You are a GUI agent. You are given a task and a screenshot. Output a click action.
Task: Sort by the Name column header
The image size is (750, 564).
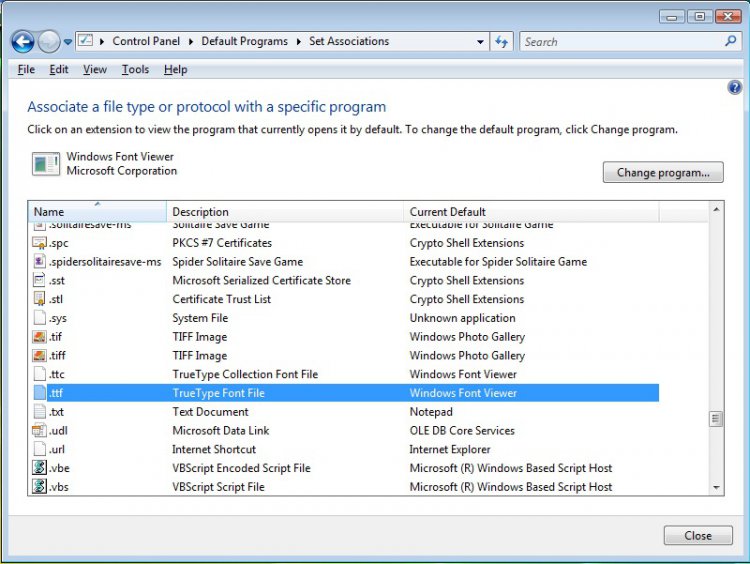click(97, 211)
